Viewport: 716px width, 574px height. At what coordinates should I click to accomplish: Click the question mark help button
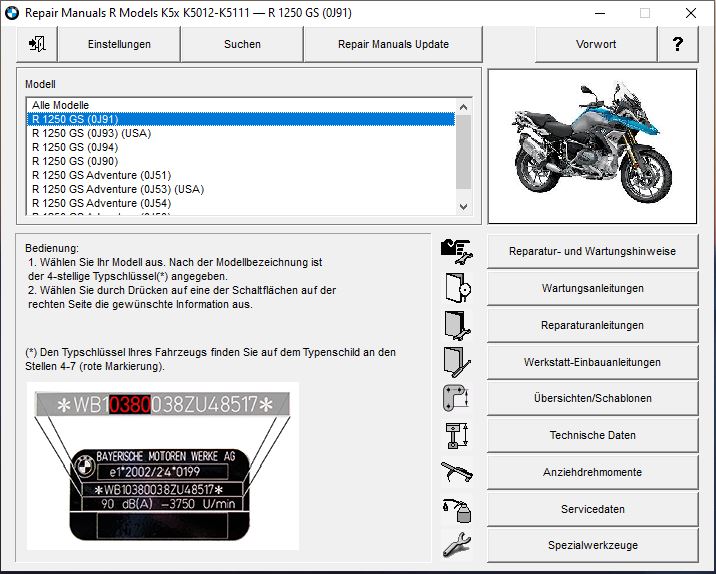click(678, 44)
